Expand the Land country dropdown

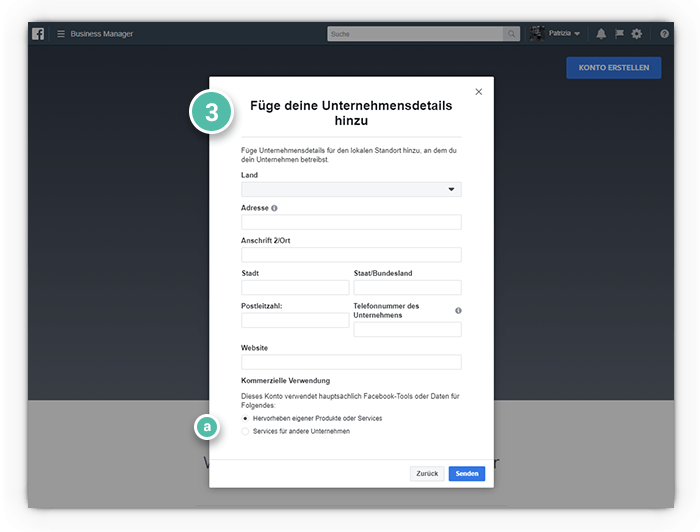(351, 189)
